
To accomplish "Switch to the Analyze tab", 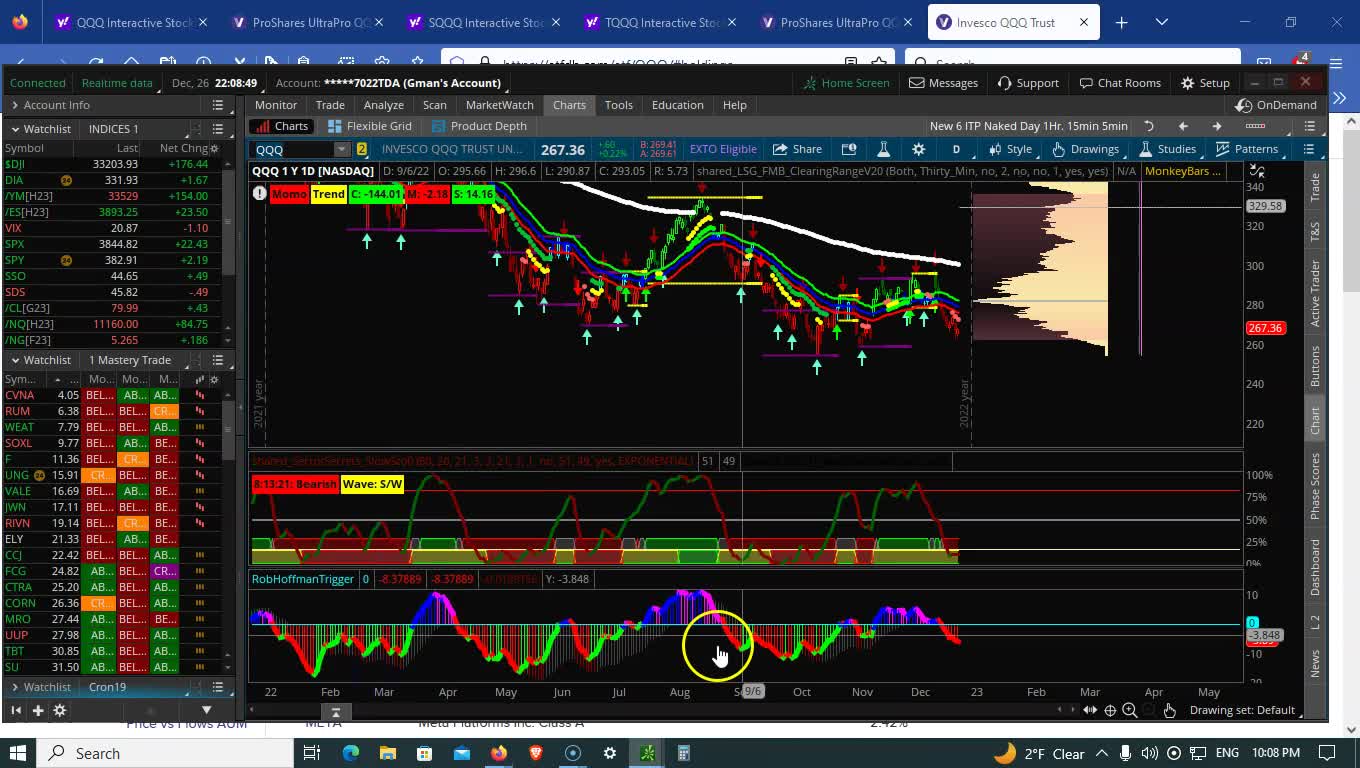I will 383,105.
